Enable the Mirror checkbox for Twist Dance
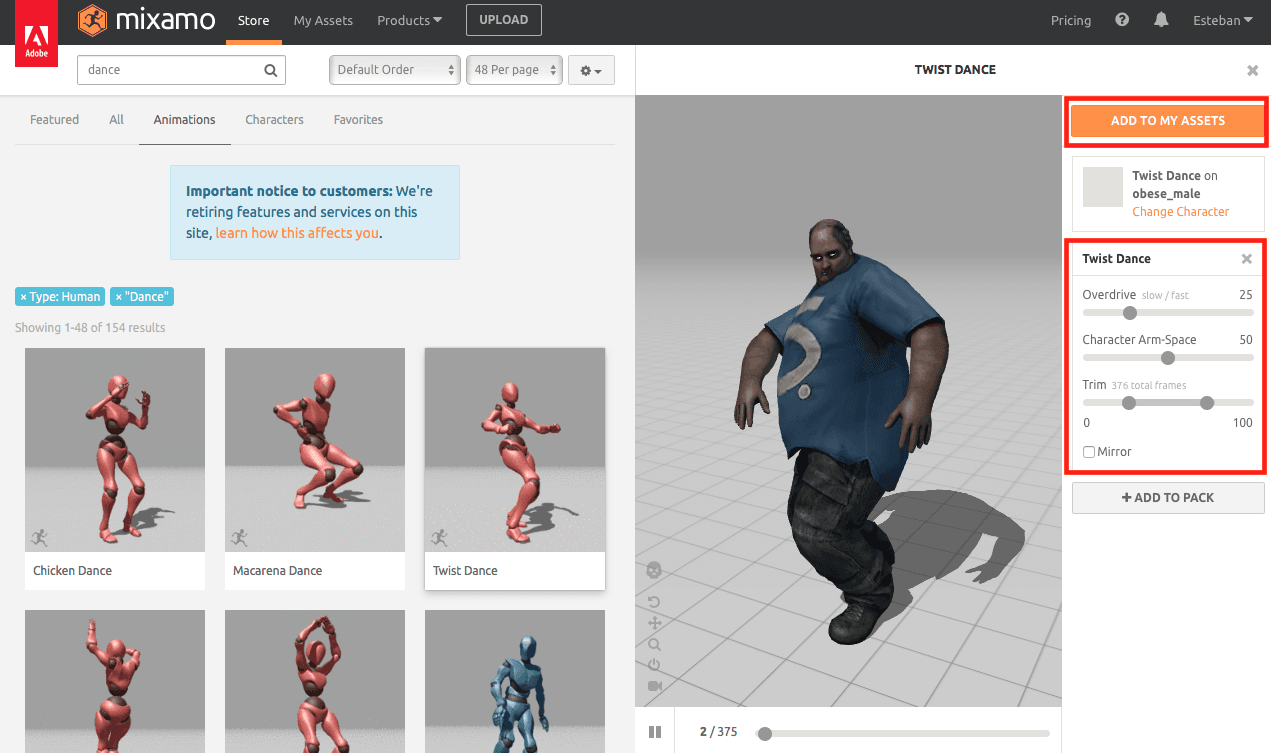1271x753 pixels. [x=1088, y=451]
